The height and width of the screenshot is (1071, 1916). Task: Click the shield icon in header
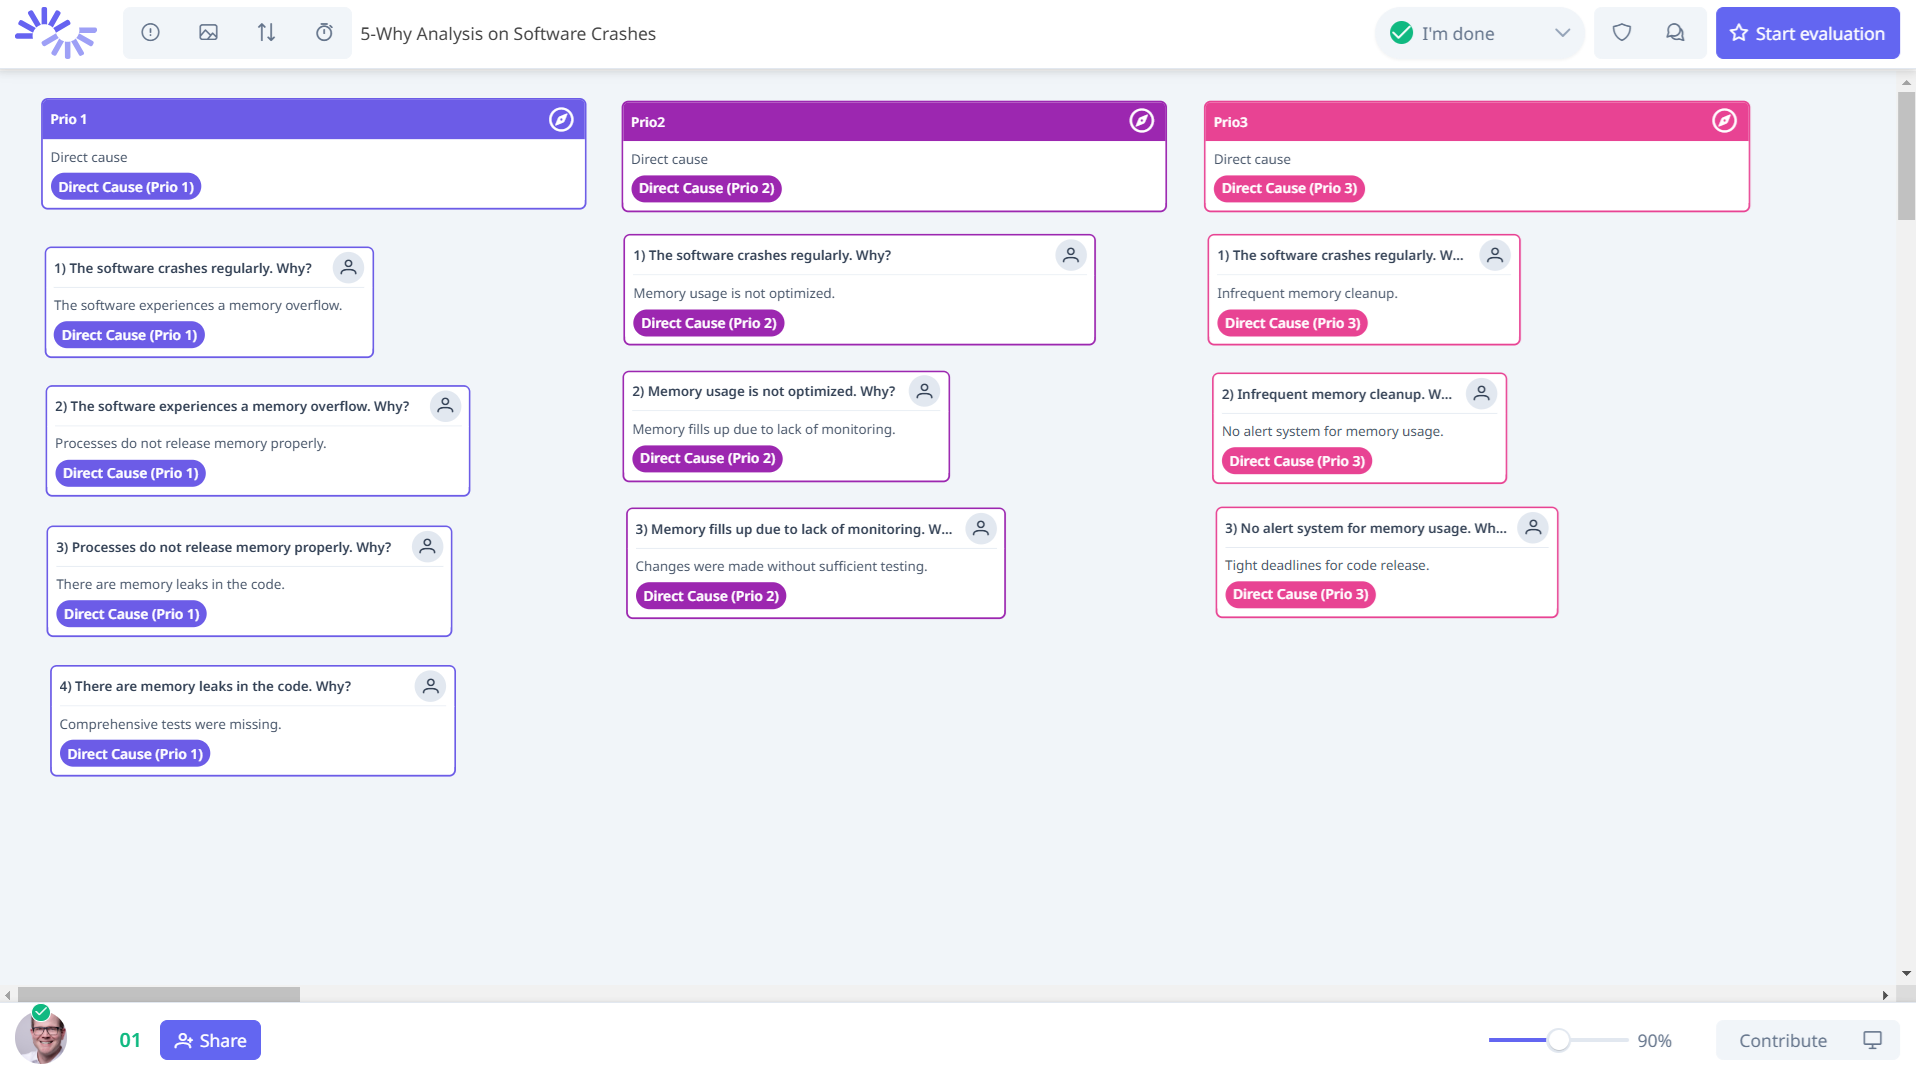pos(1622,33)
